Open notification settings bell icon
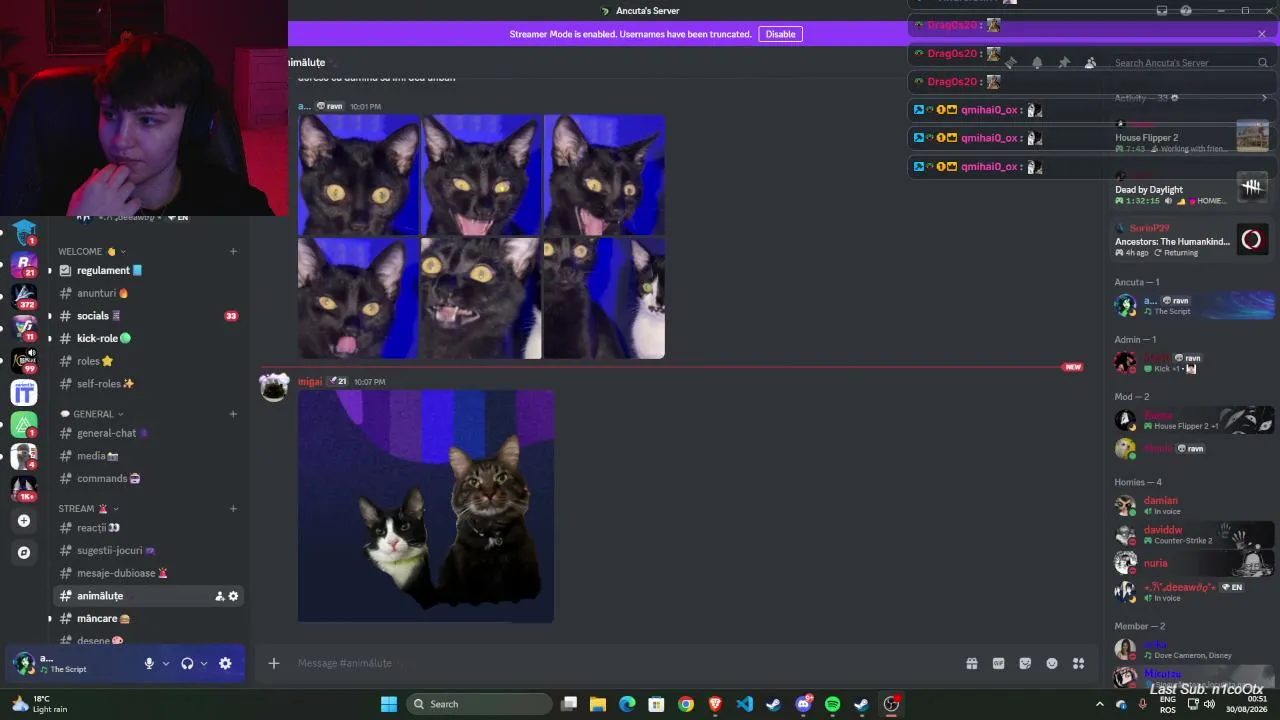Viewport: 1280px width, 720px height. coord(1037,62)
